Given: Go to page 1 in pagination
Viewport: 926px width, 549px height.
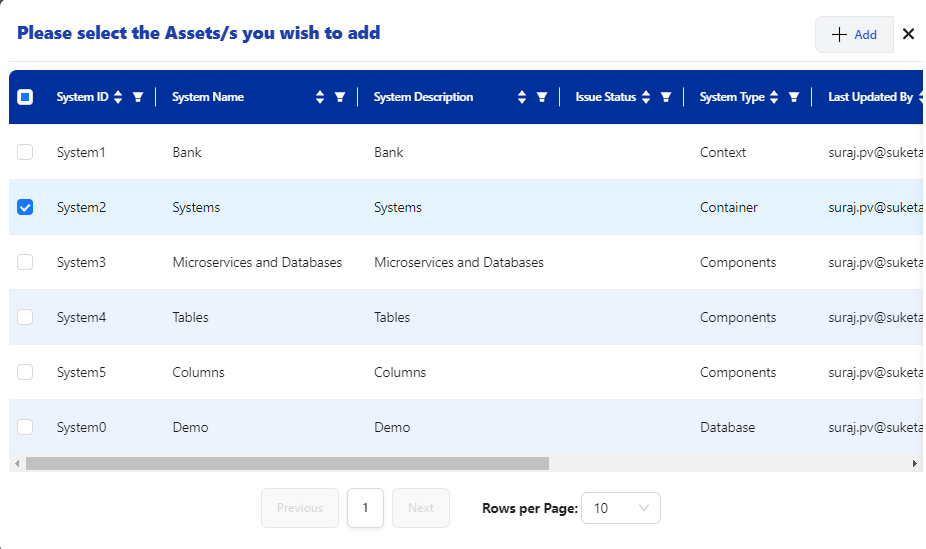Looking at the screenshot, I should click(365, 508).
